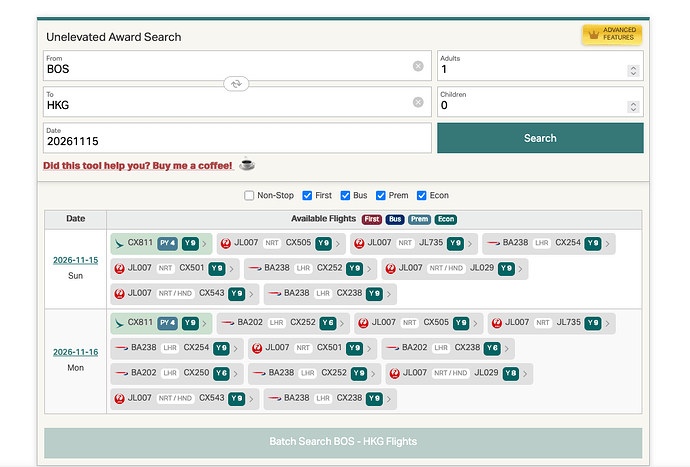690x467 pixels.
Task: Select the PY 4 premium badge on Sunday's CX811
Action: pyautogui.click(x=167, y=243)
